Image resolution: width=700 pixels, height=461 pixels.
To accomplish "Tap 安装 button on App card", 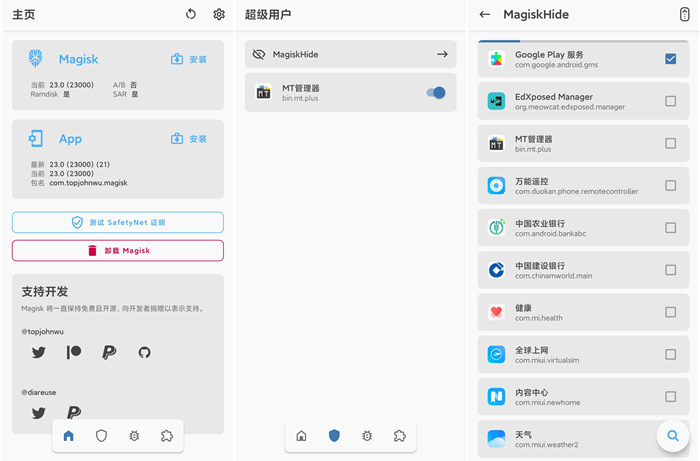I will pos(188,139).
